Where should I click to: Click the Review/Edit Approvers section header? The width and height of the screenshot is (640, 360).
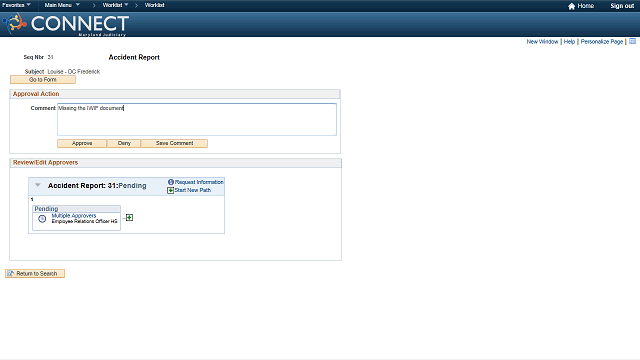coord(176,162)
